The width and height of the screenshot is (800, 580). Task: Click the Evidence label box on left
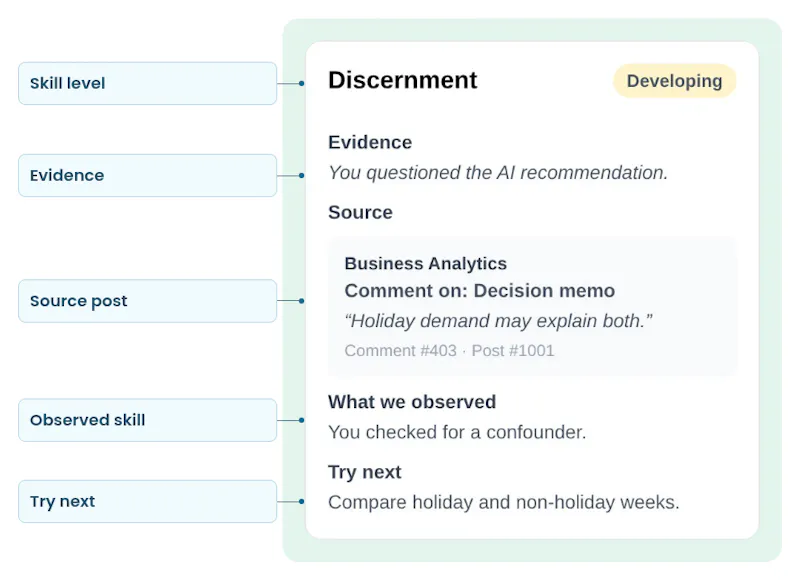coord(147,175)
